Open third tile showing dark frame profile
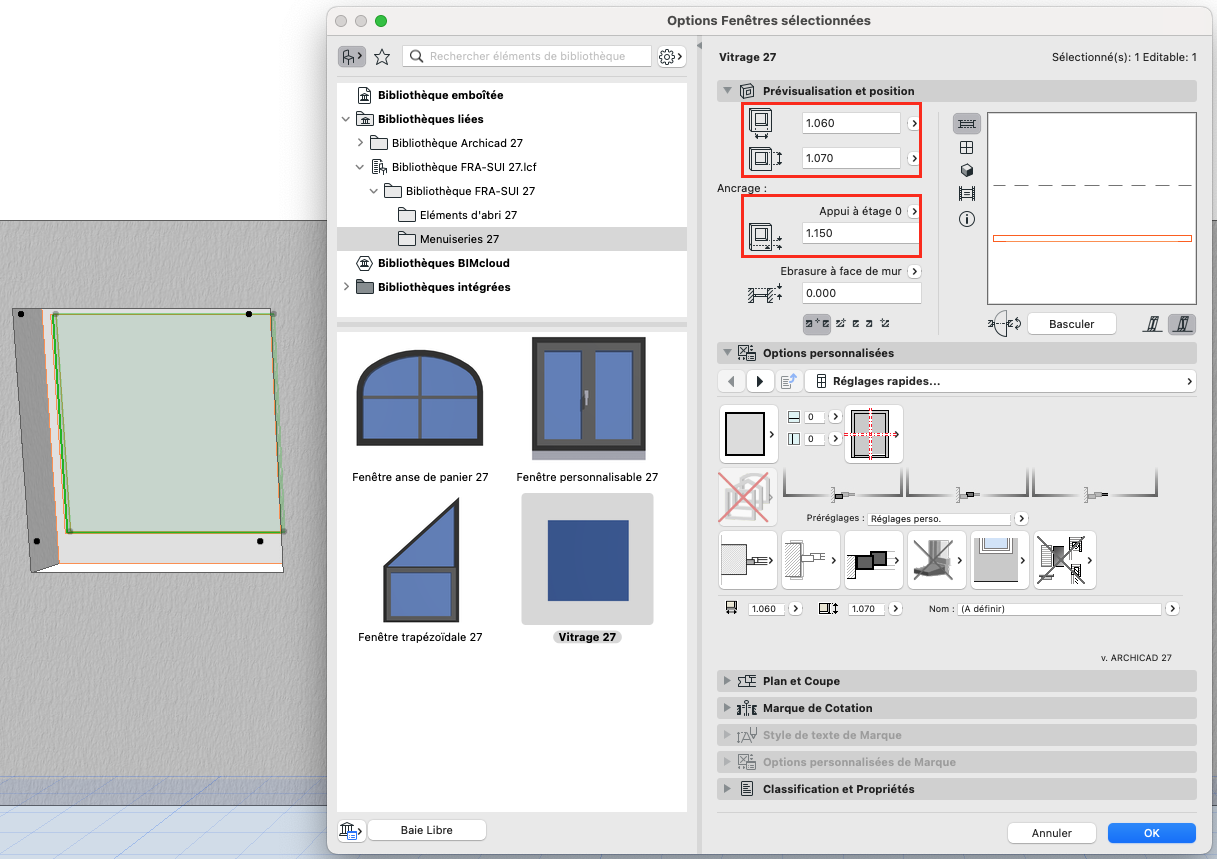This screenshot has height=859, width=1217. click(x=874, y=559)
